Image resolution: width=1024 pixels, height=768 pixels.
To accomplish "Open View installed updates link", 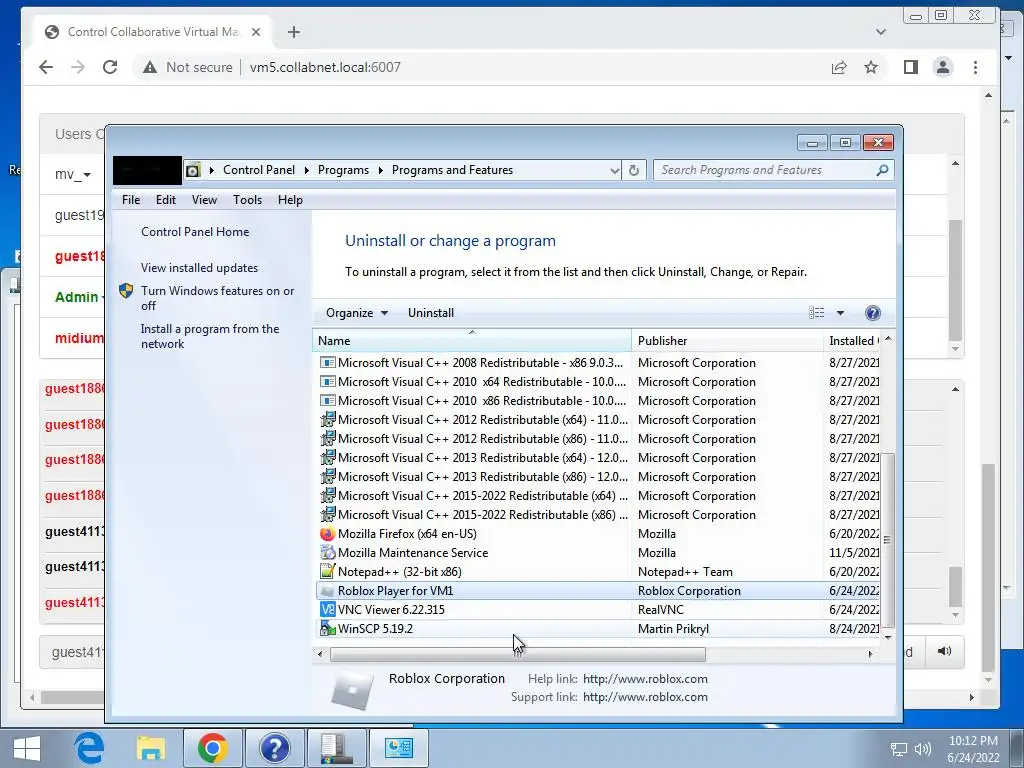I will pyautogui.click(x=199, y=268).
